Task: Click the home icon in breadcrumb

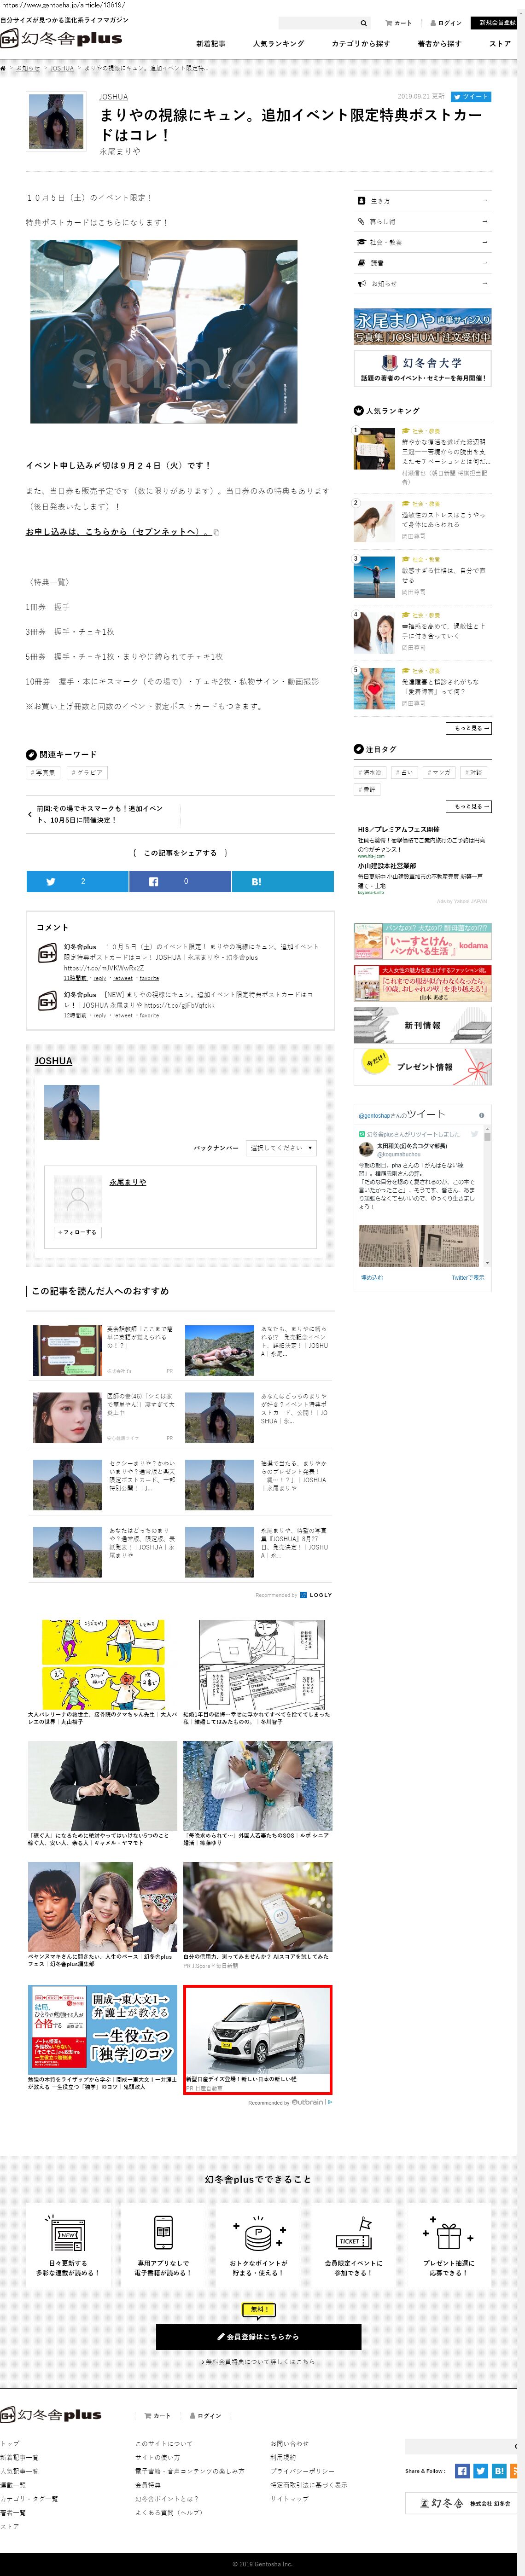Action: [4, 68]
